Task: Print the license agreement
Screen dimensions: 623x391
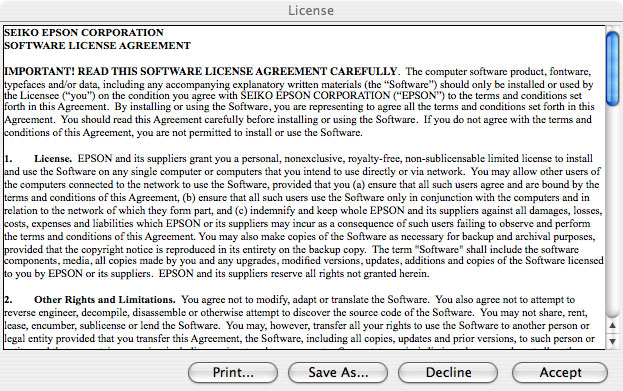Action: pyautogui.click(x=233, y=373)
